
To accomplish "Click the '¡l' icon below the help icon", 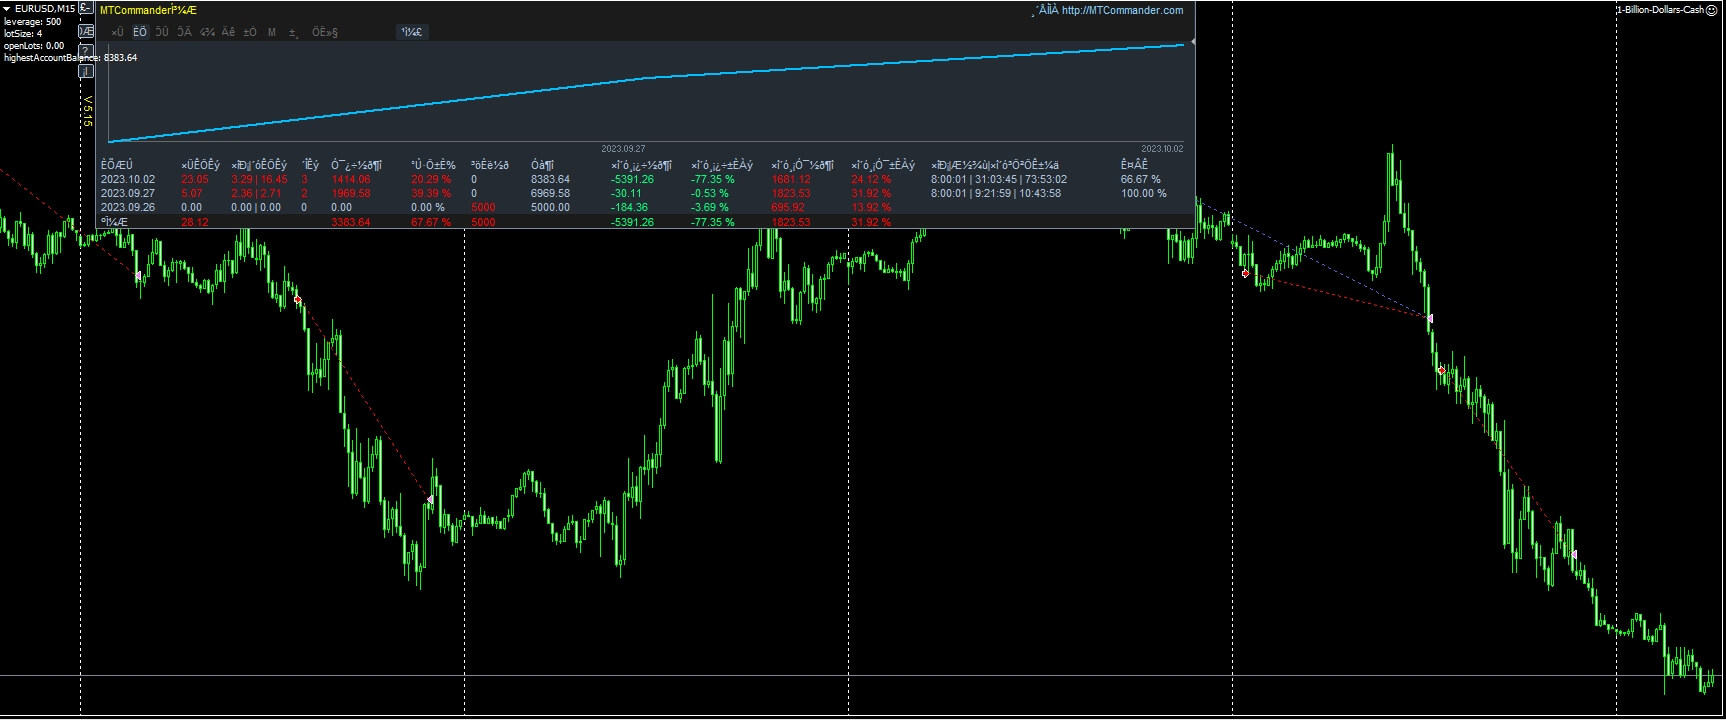I will (x=87, y=71).
